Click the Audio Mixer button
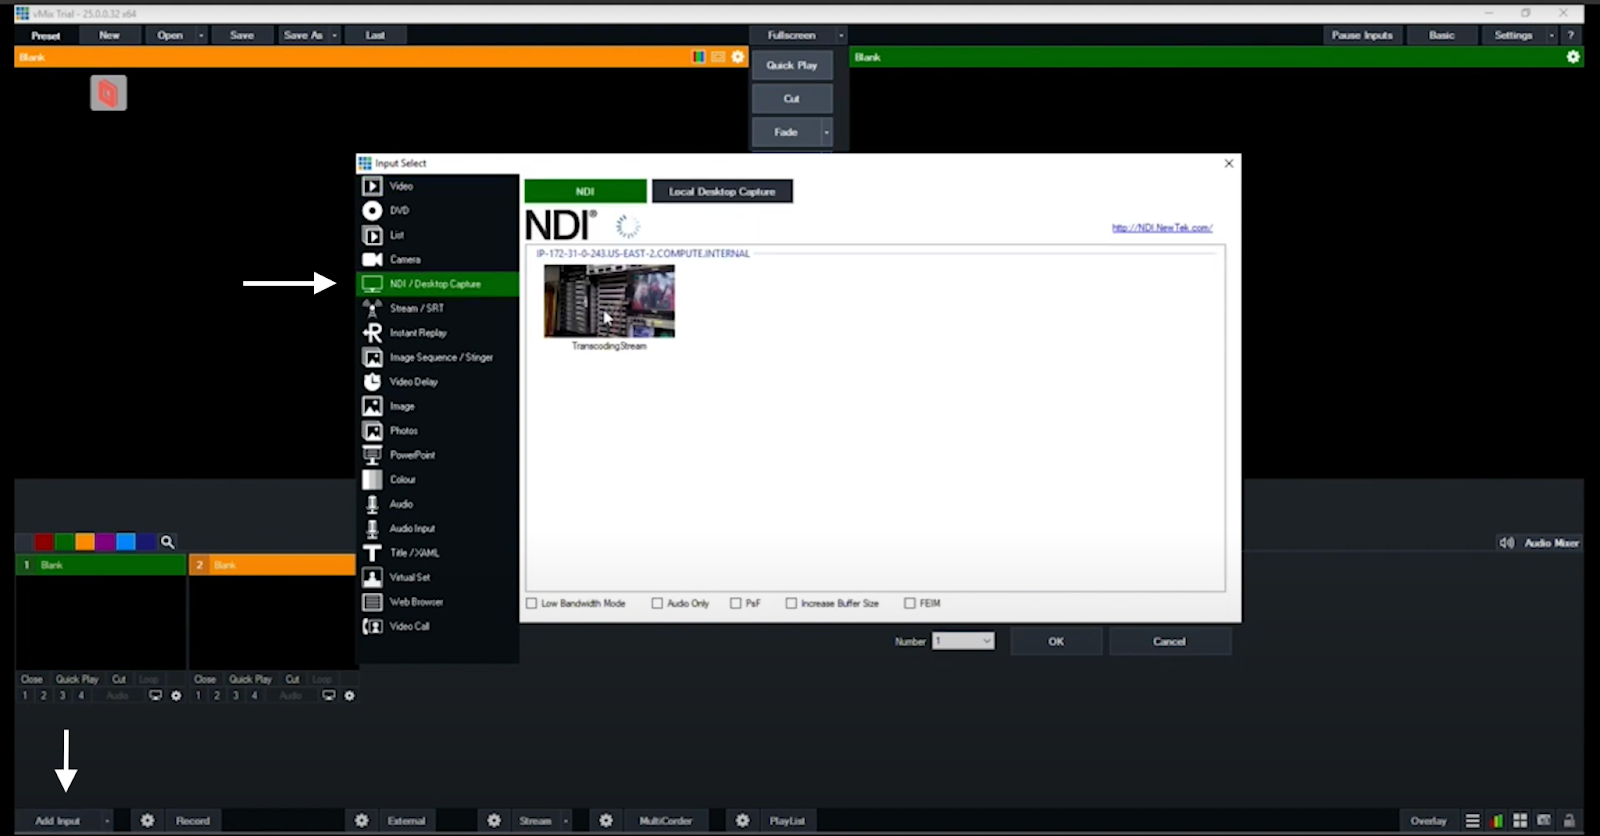This screenshot has height=836, width=1600. (1539, 543)
